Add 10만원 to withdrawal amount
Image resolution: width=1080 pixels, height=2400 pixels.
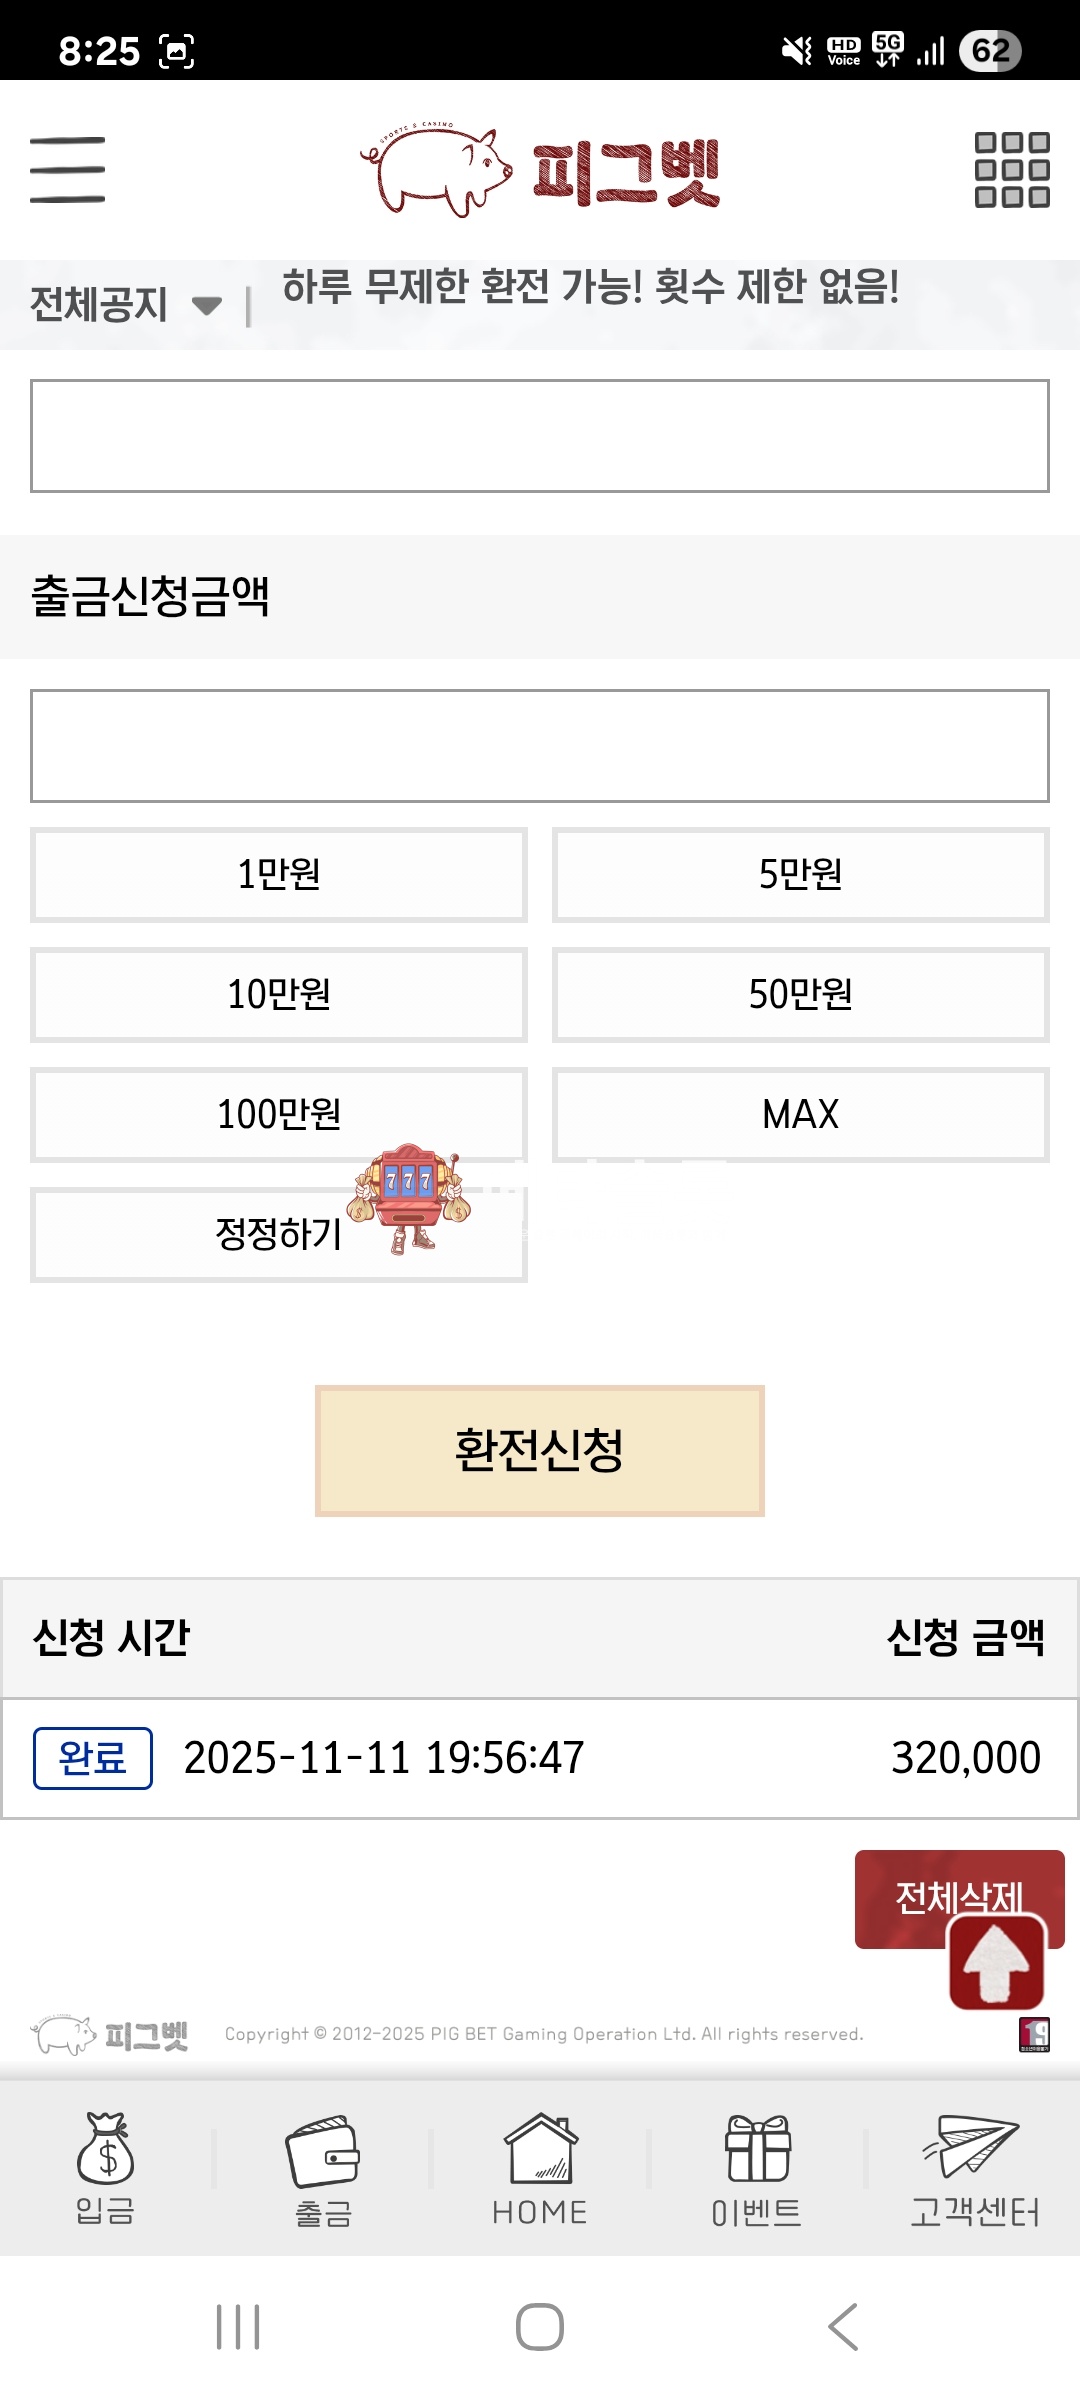coord(279,995)
